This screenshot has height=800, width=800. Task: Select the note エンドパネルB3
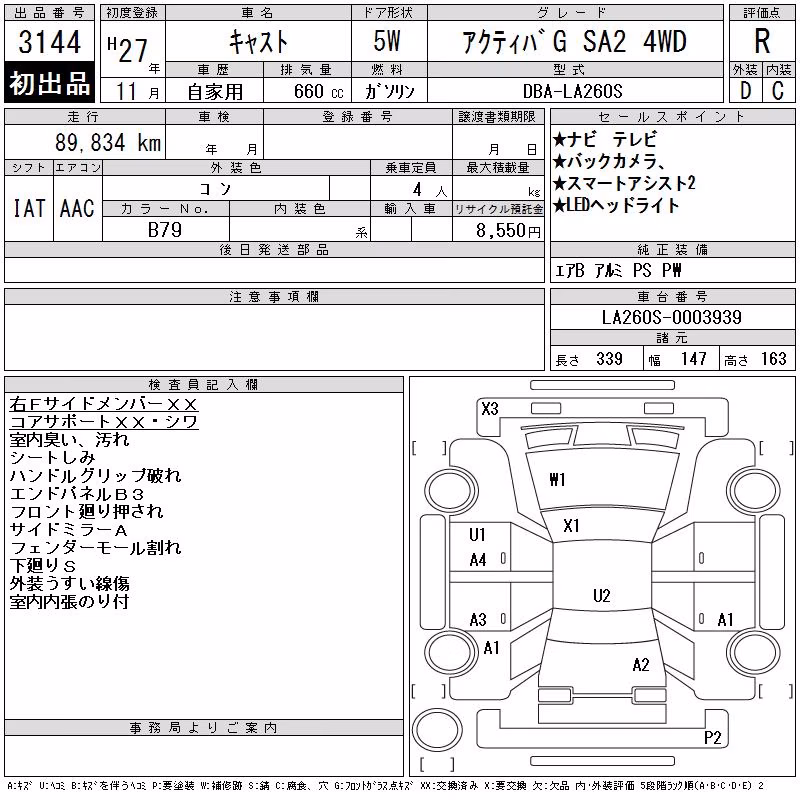pyautogui.click(x=77, y=494)
